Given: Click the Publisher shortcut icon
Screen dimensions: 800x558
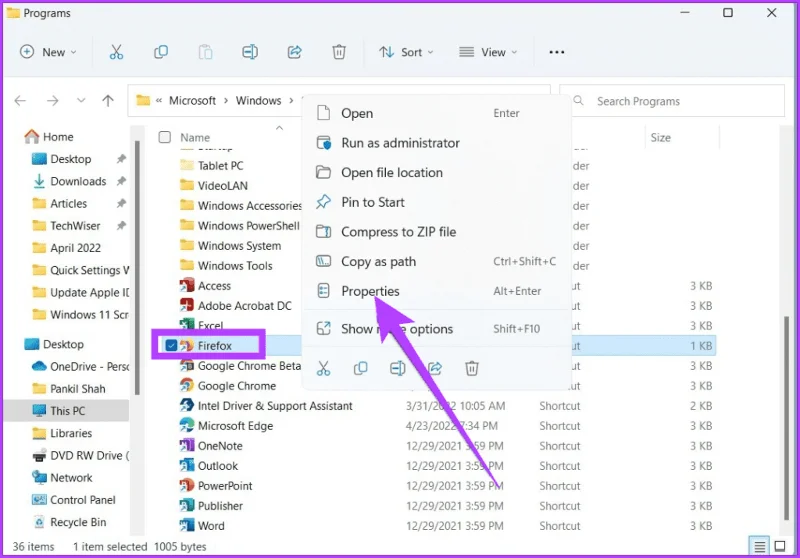Looking at the screenshot, I should point(187,505).
